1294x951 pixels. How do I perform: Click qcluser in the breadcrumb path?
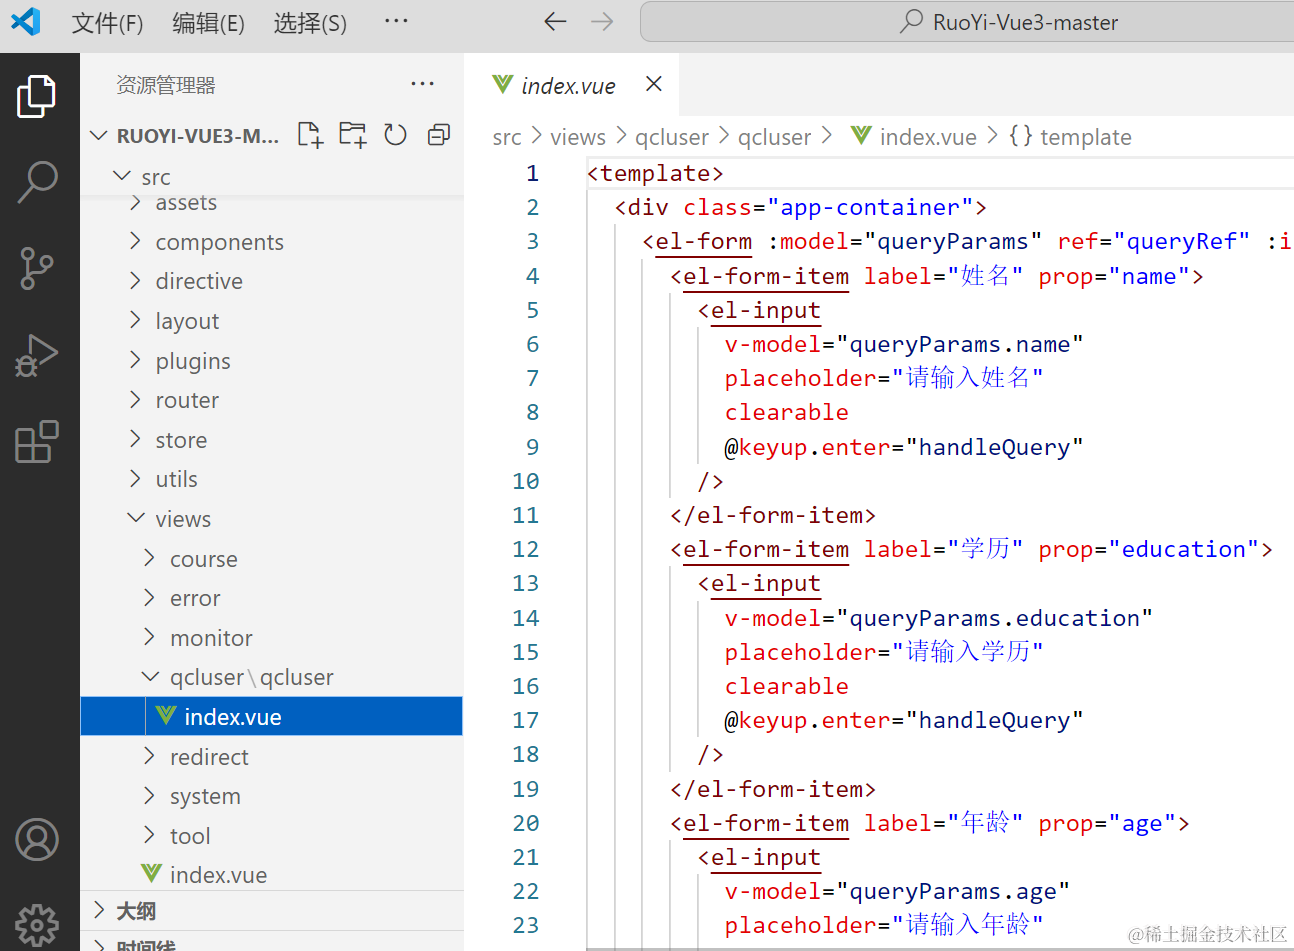671,137
